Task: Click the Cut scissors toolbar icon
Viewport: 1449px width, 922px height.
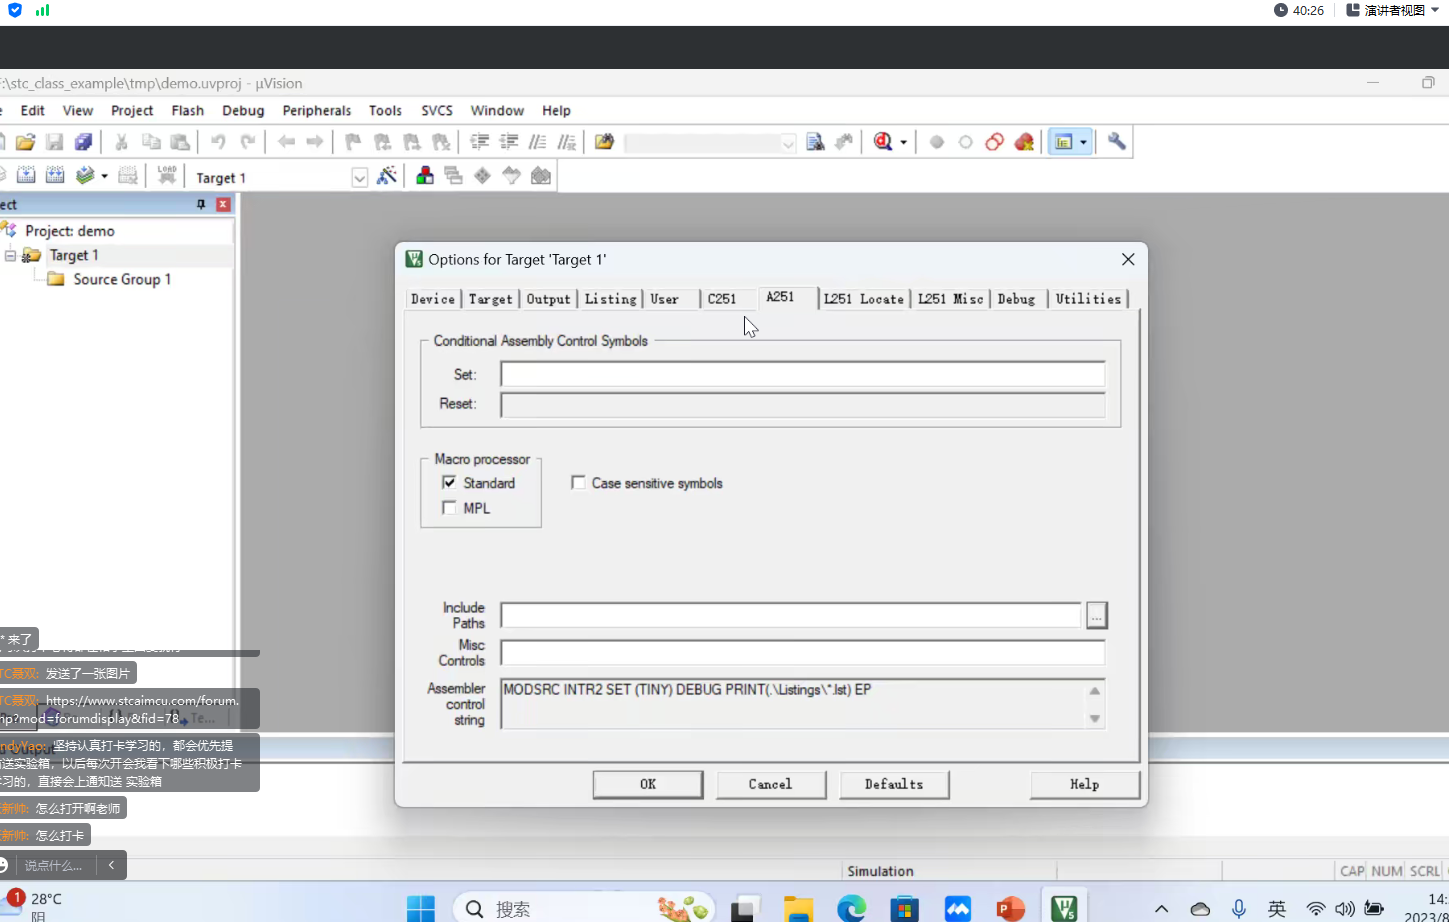Action: coord(121,142)
